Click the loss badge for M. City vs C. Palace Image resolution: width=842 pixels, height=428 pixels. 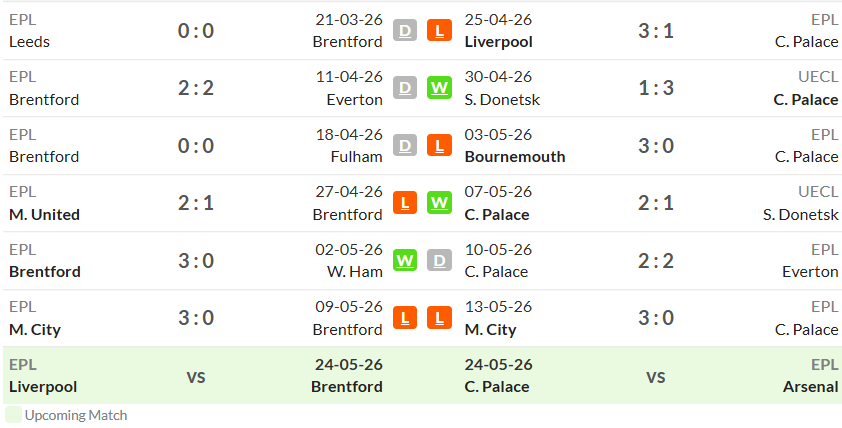click(x=439, y=318)
